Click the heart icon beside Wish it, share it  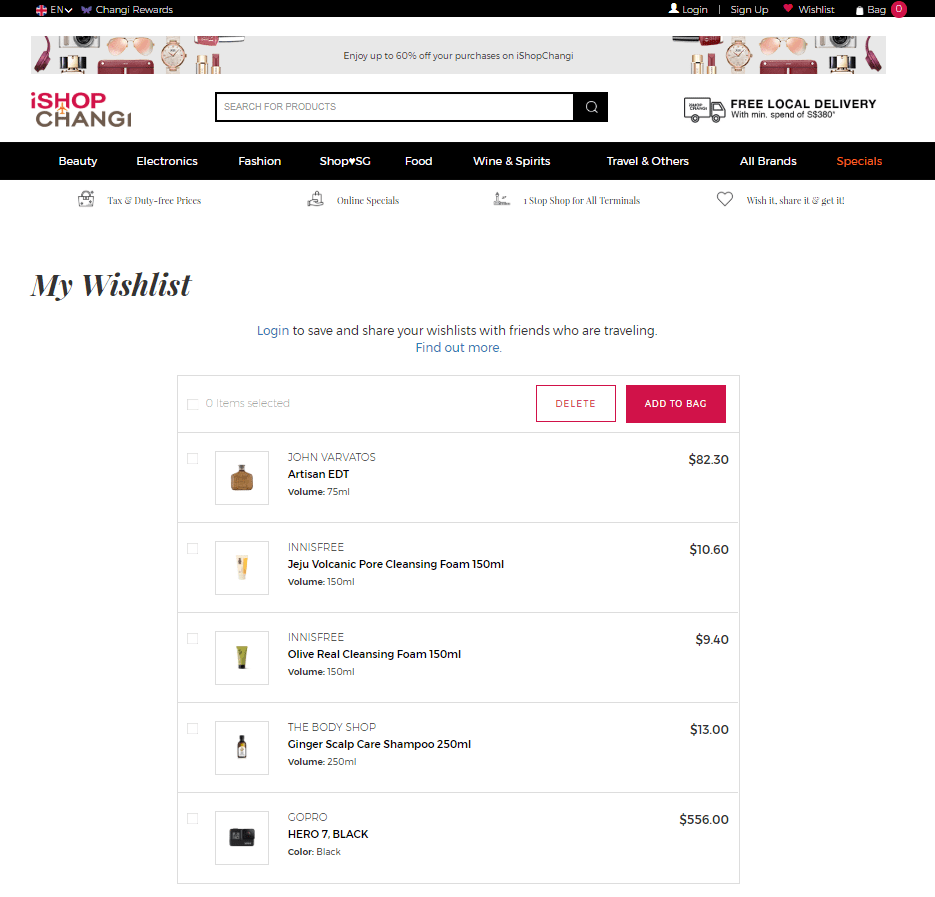tap(725, 199)
